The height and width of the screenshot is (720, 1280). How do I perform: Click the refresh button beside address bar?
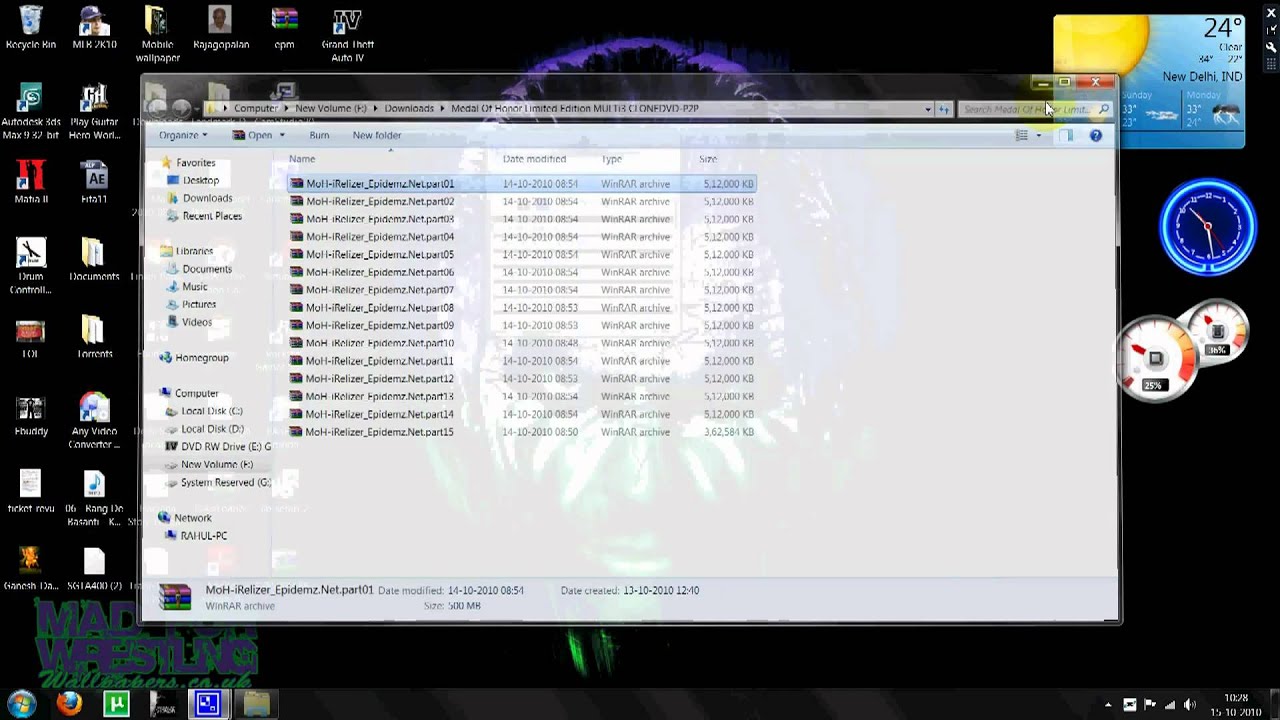pyautogui.click(x=943, y=109)
